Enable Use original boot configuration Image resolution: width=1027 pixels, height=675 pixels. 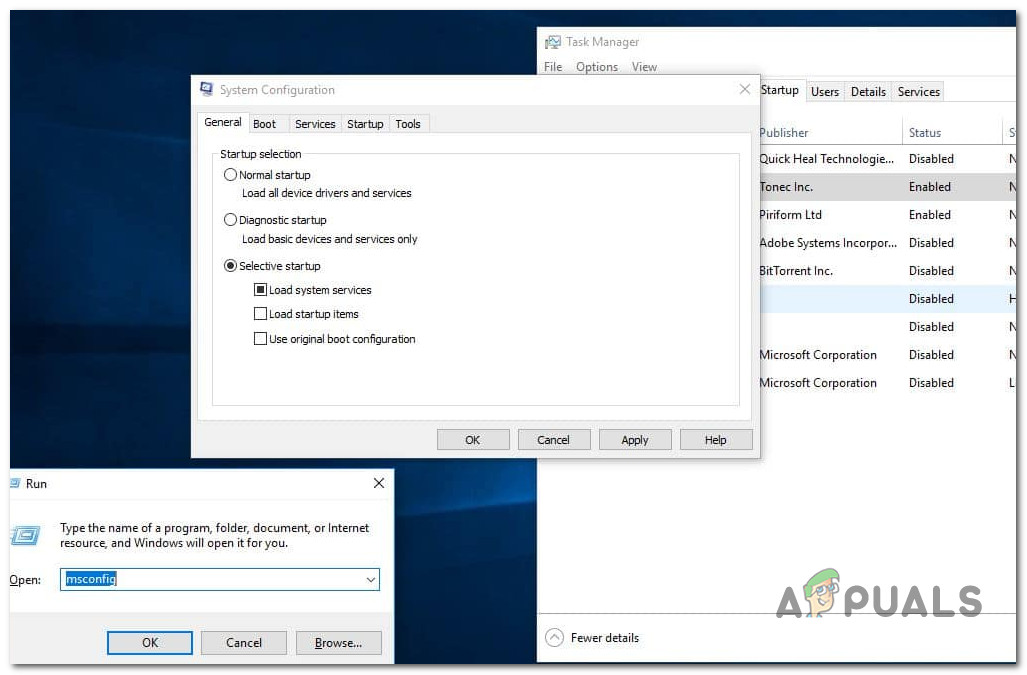click(261, 338)
